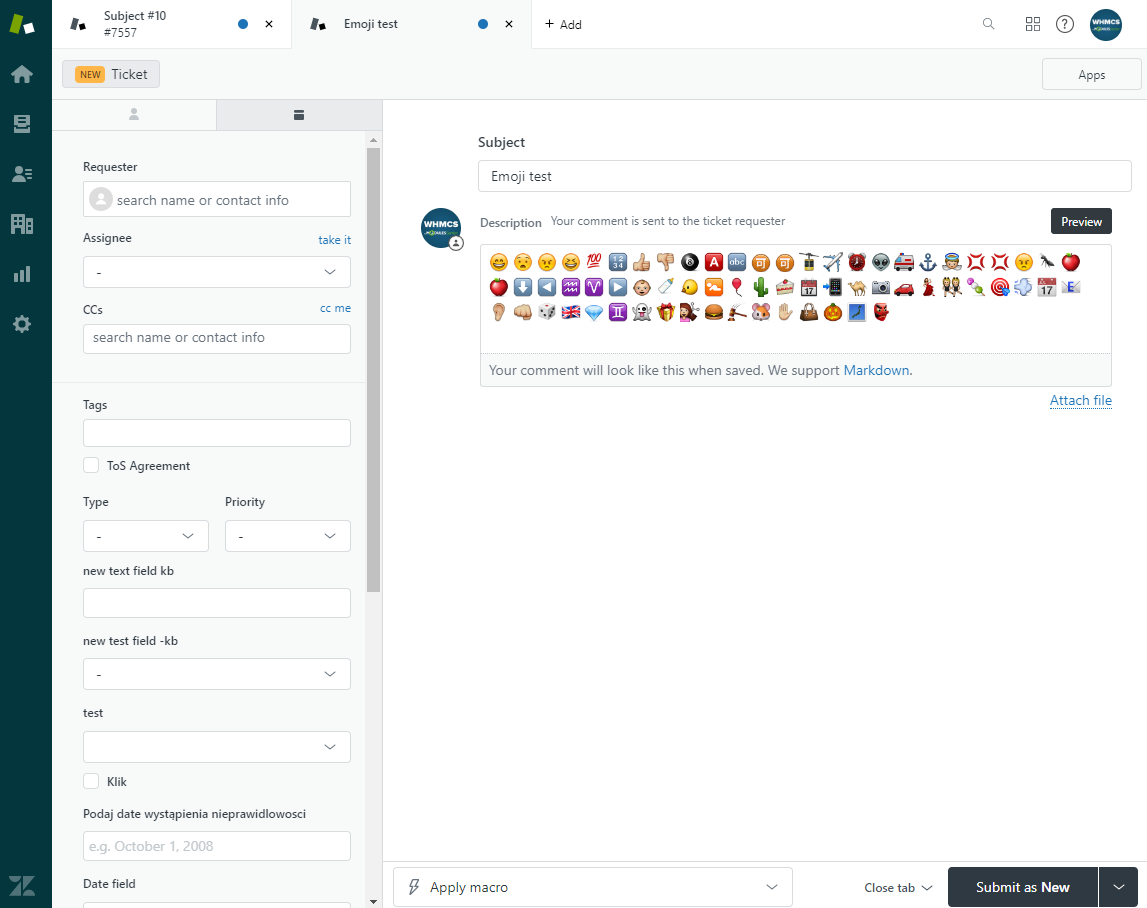Open the Customers icon in sidebar
1147x908 pixels.
(22, 173)
